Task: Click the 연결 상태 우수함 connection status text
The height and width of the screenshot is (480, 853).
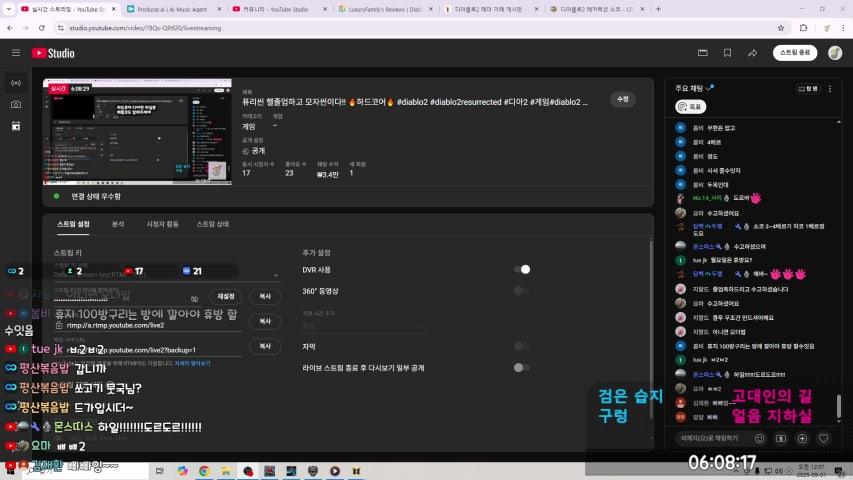Action: click(x=96, y=196)
